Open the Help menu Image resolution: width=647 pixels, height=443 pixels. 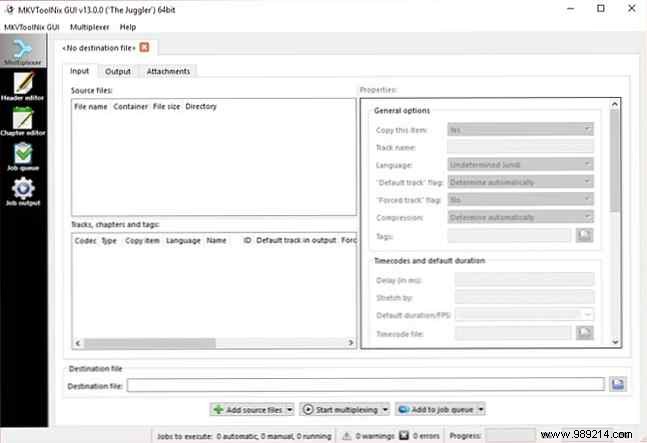click(128, 27)
